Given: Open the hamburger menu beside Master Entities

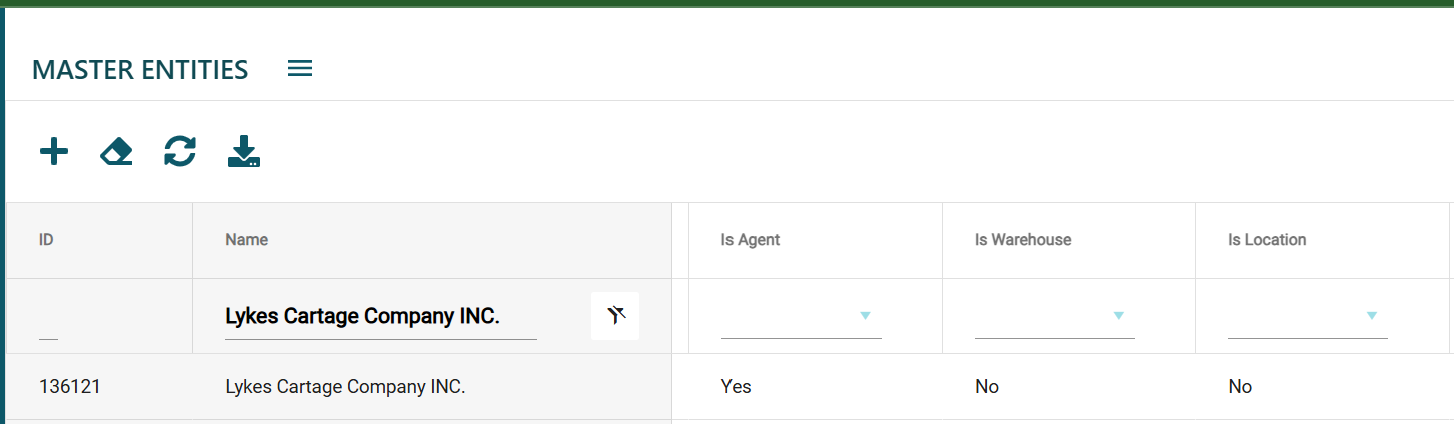Looking at the screenshot, I should (300, 69).
